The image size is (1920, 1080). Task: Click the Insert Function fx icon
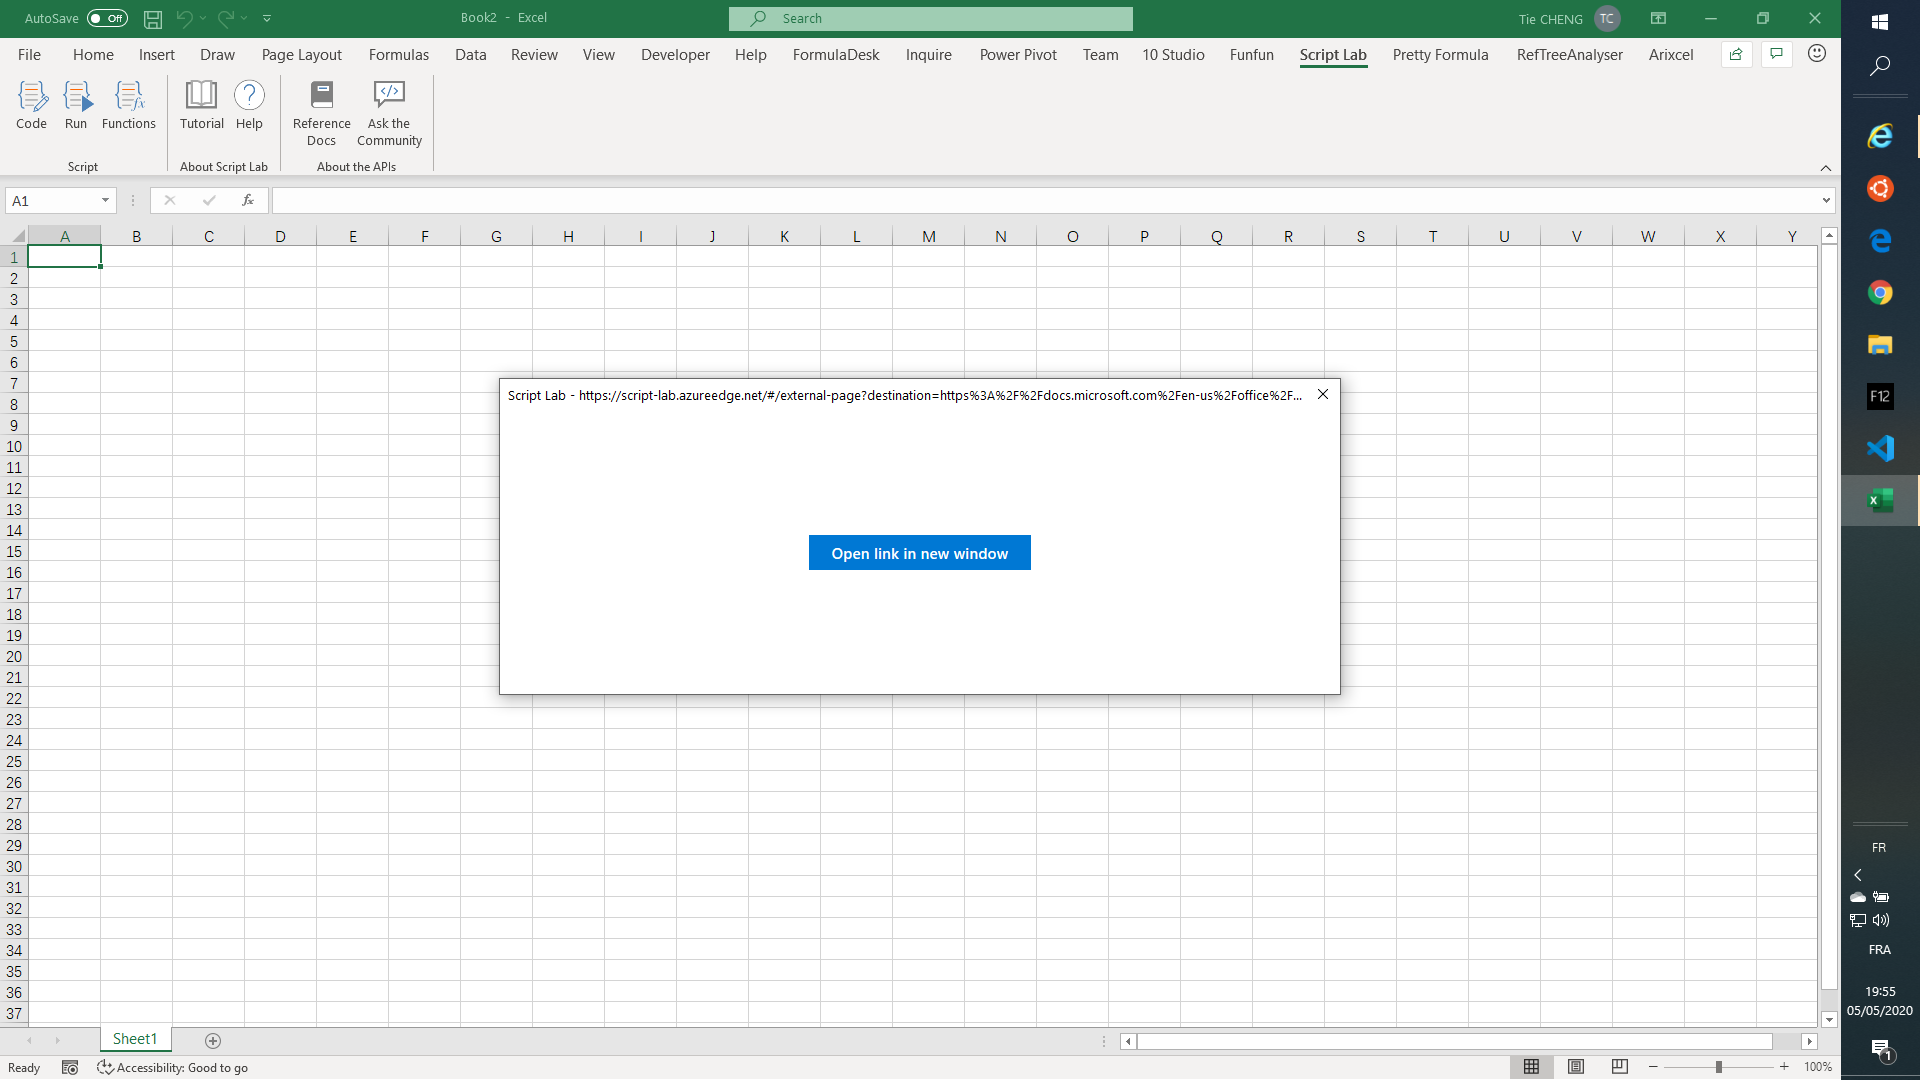pyautogui.click(x=247, y=200)
